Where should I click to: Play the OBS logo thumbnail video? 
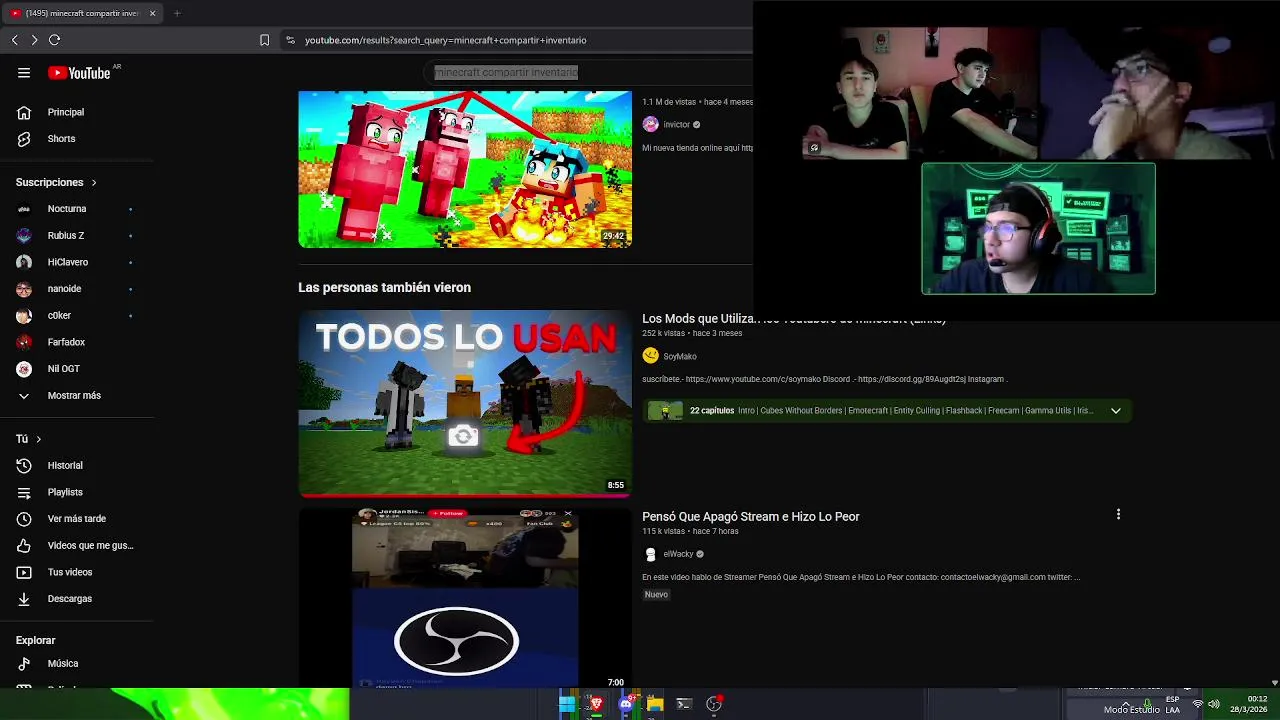(x=465, y=598)
